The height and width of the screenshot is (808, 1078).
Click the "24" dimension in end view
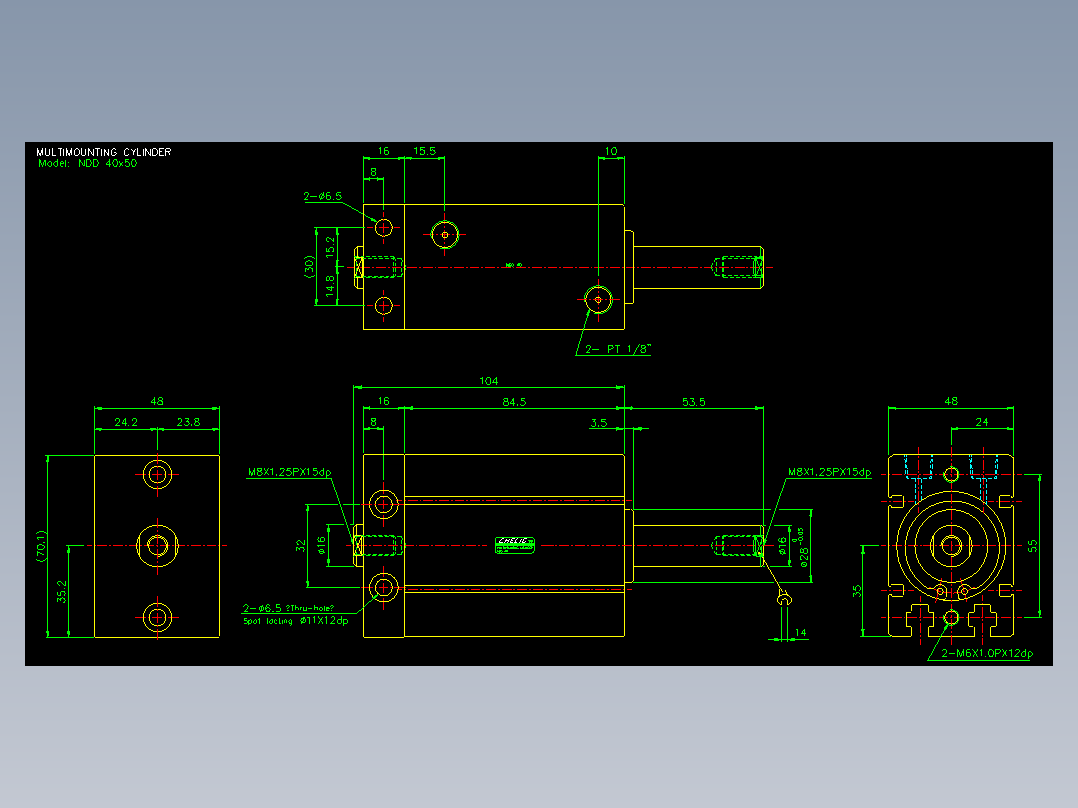[981, 422]
